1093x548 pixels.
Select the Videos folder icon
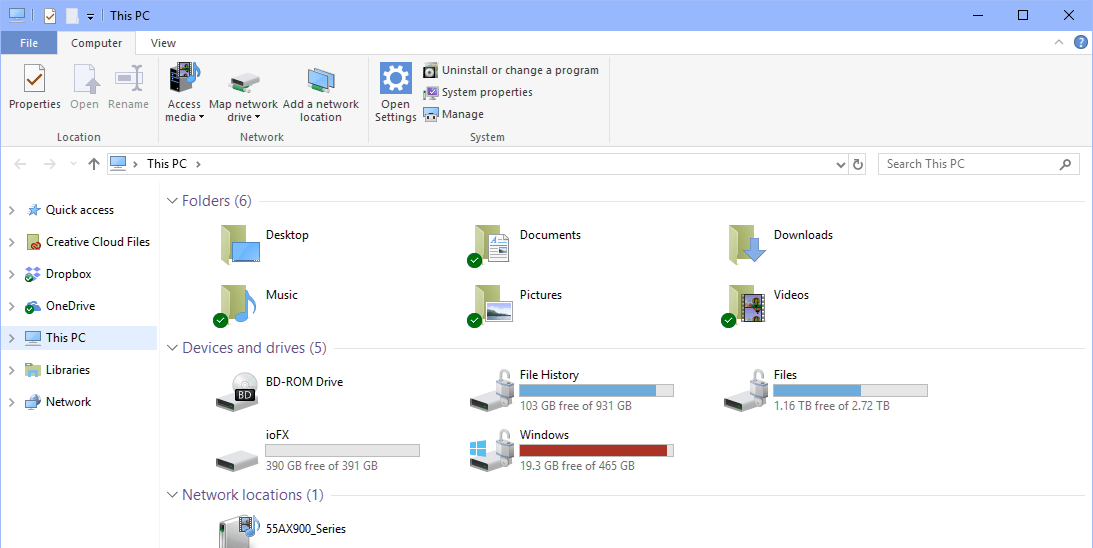point(744,305)
